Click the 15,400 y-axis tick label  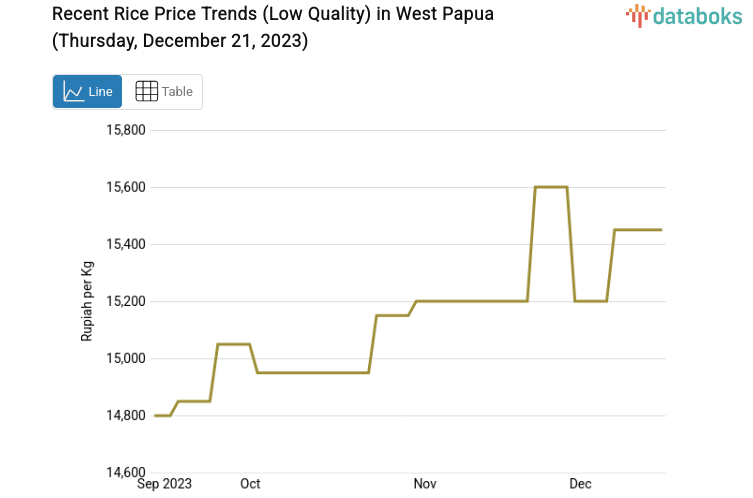(126, 244)
